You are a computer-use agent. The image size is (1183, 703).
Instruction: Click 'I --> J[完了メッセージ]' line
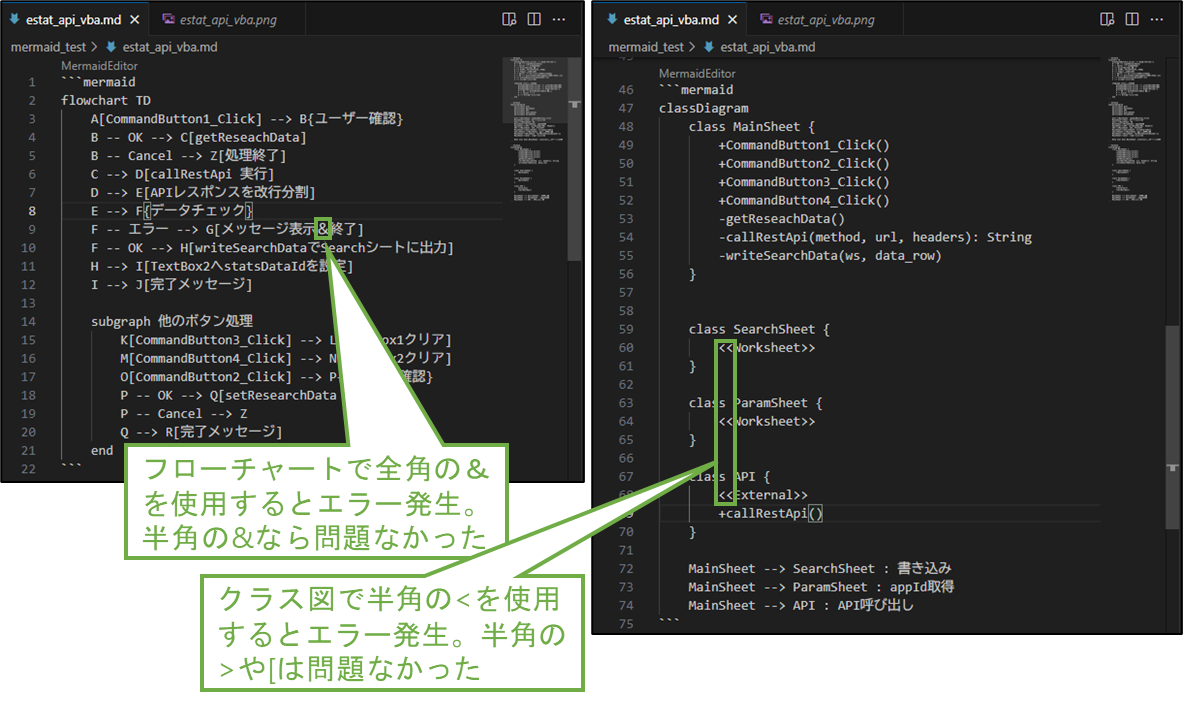tap(171, 285)
